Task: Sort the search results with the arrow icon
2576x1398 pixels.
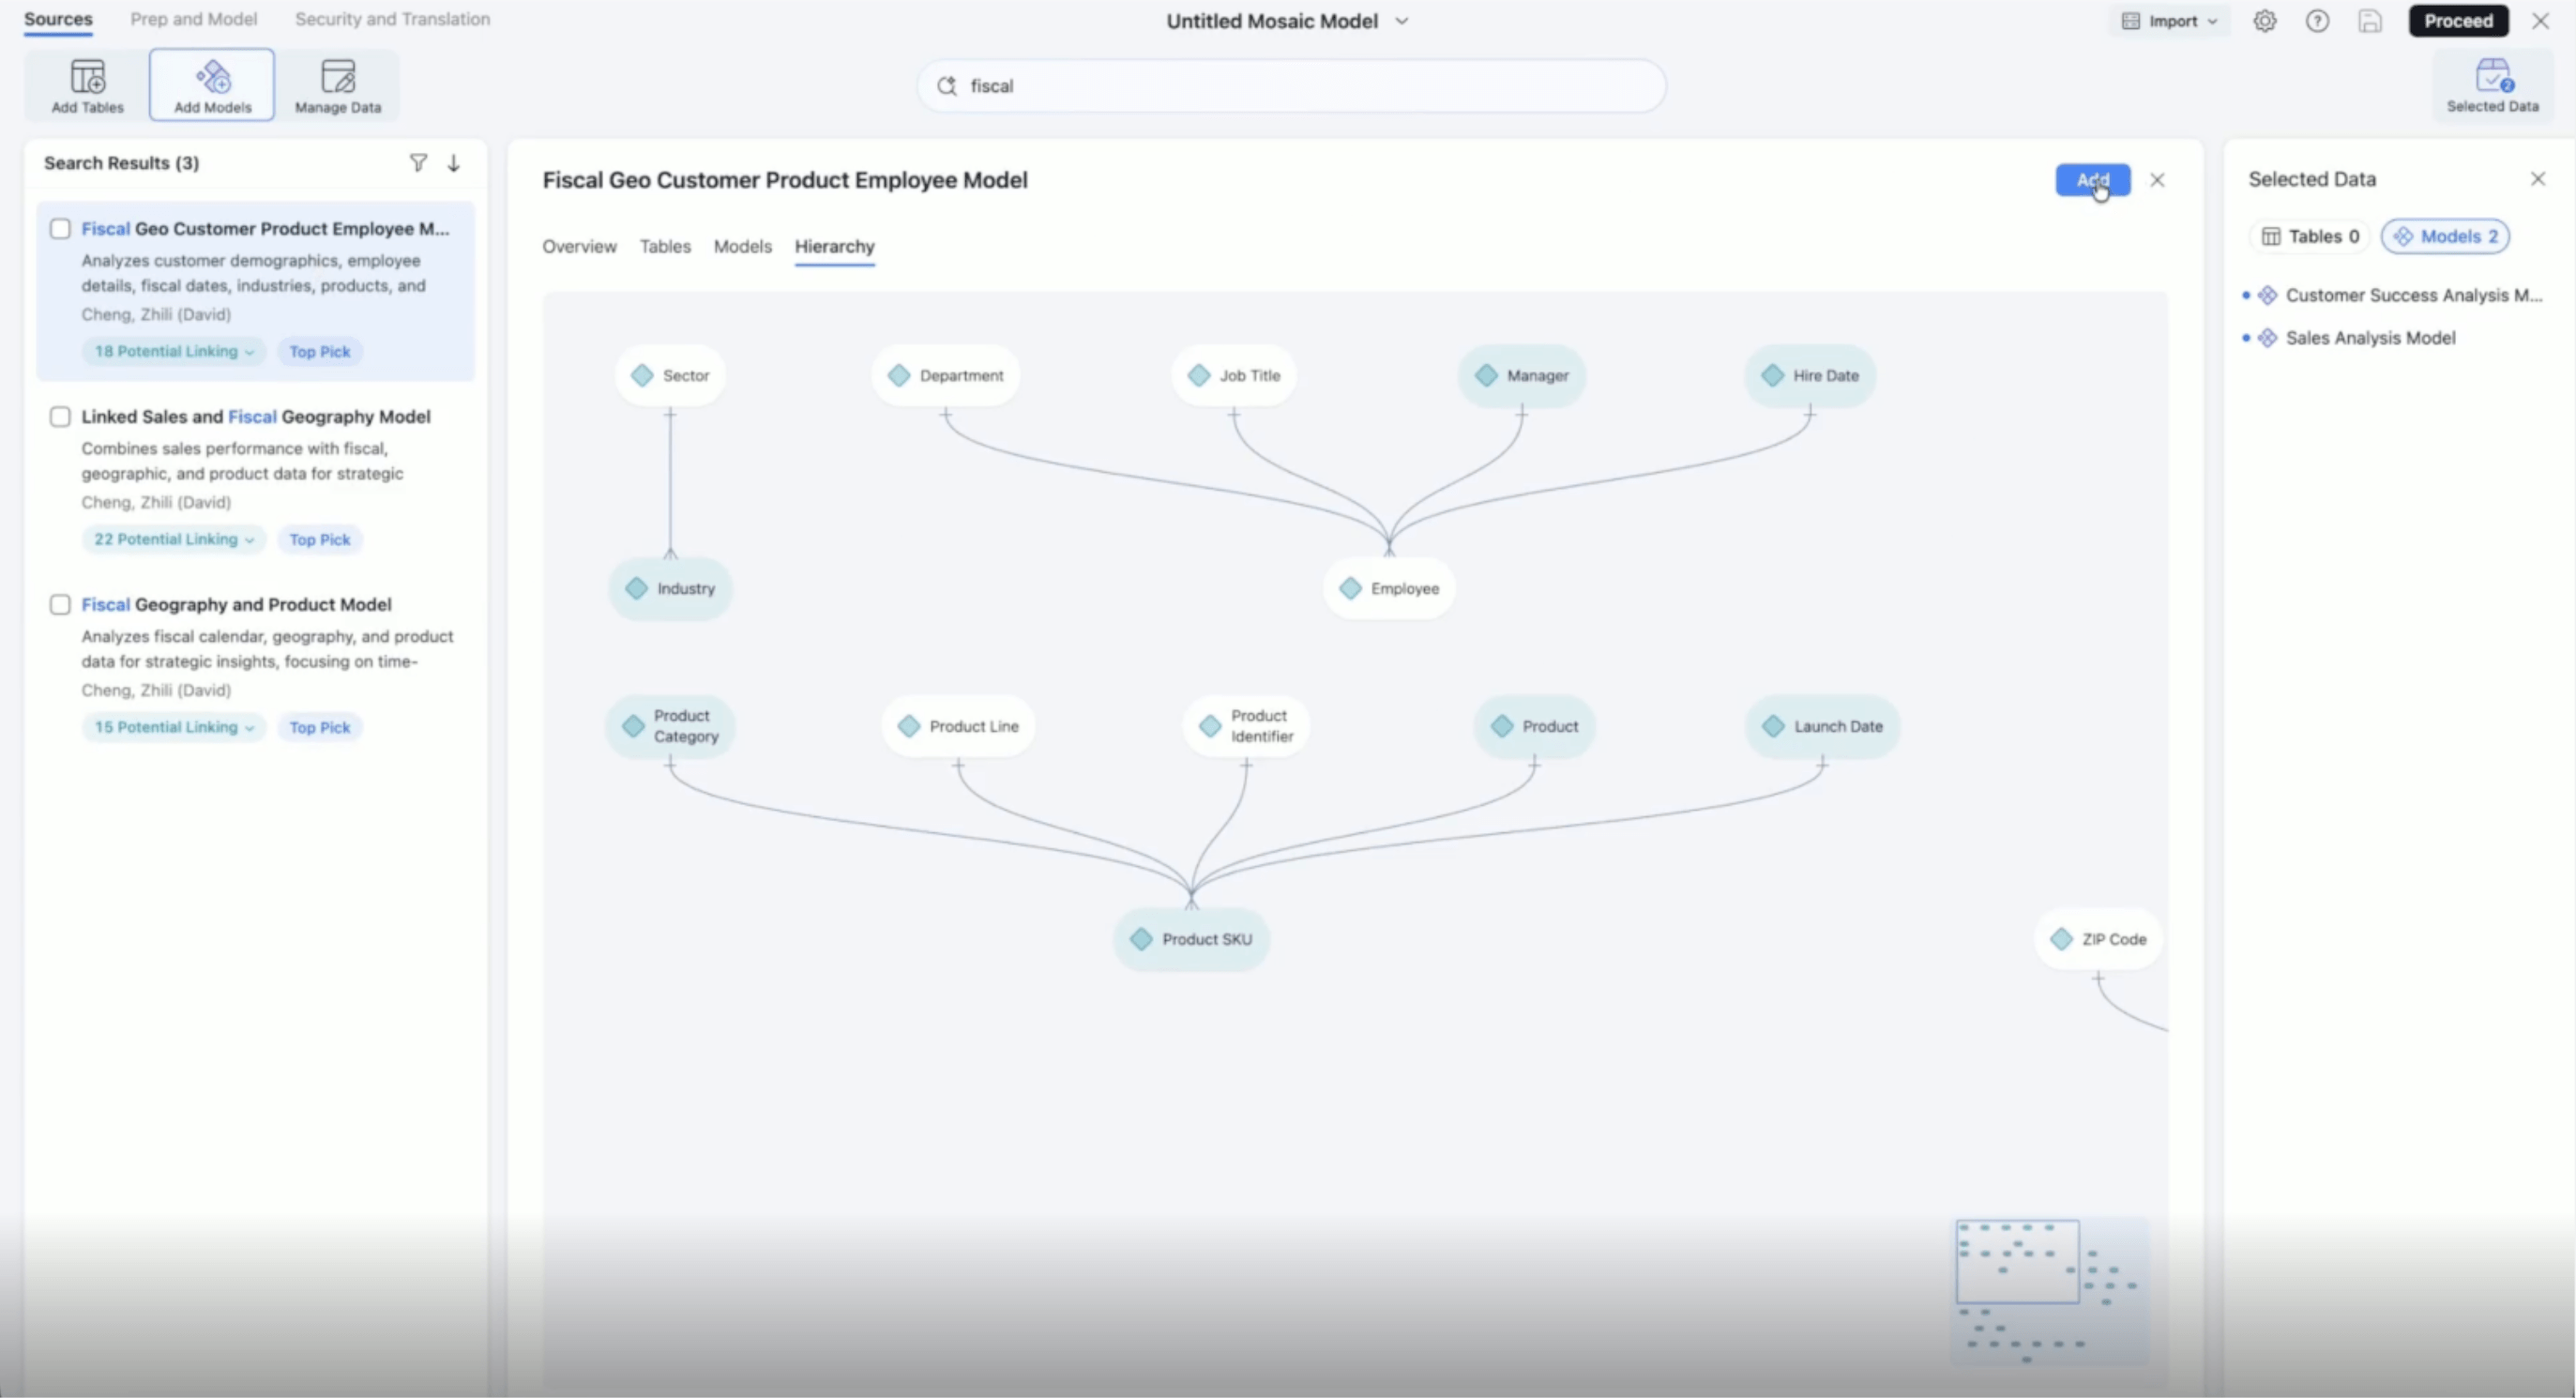Action: (454, 163)
